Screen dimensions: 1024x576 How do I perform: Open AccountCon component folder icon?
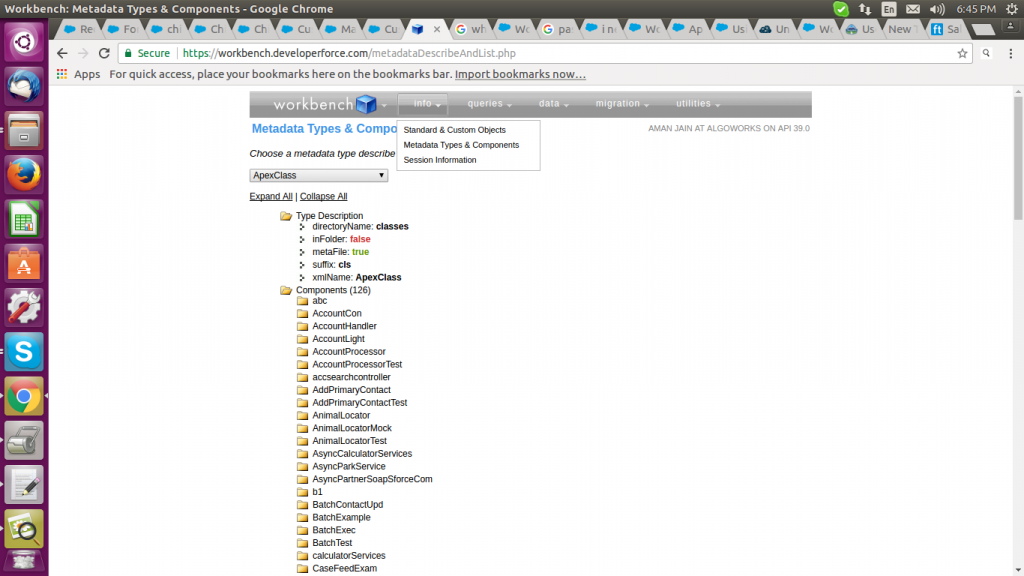302,313
